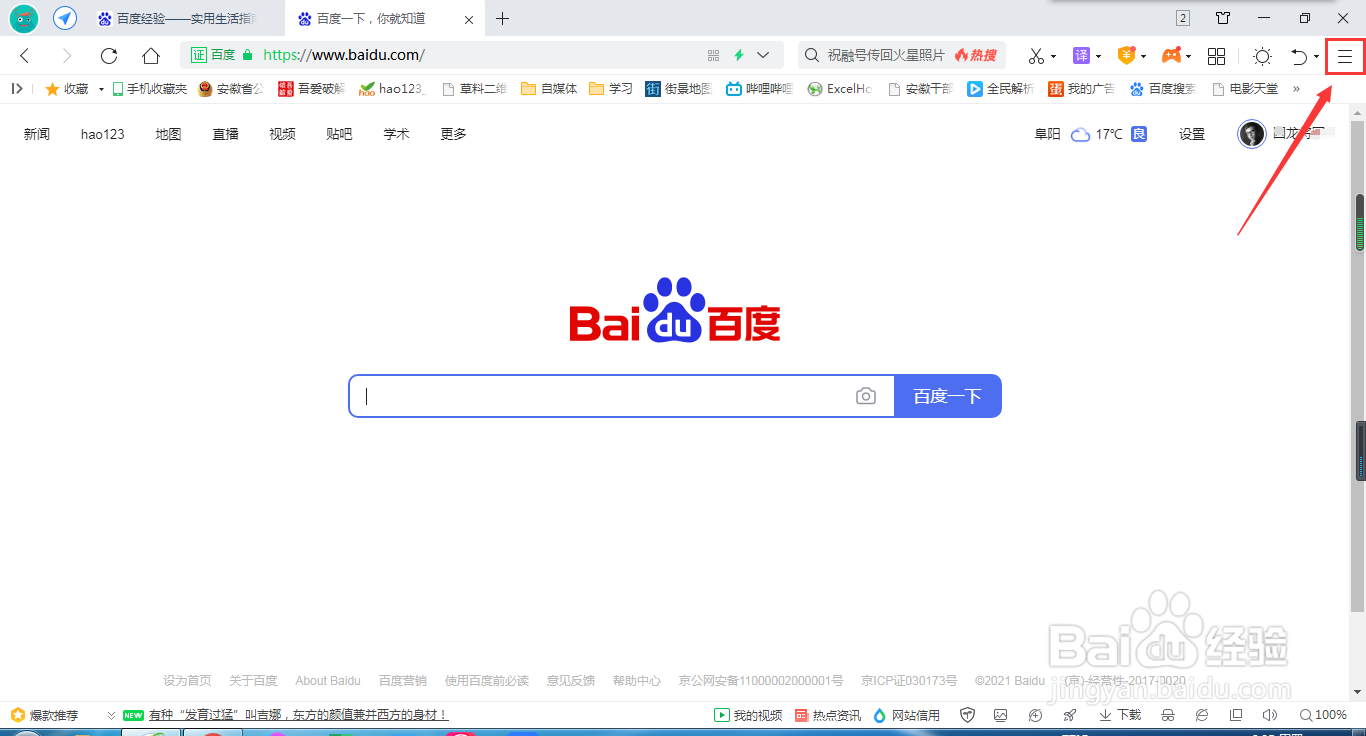Open 直播 in Baidu top nav
The image size is (1366, 736).
[225, 134]
